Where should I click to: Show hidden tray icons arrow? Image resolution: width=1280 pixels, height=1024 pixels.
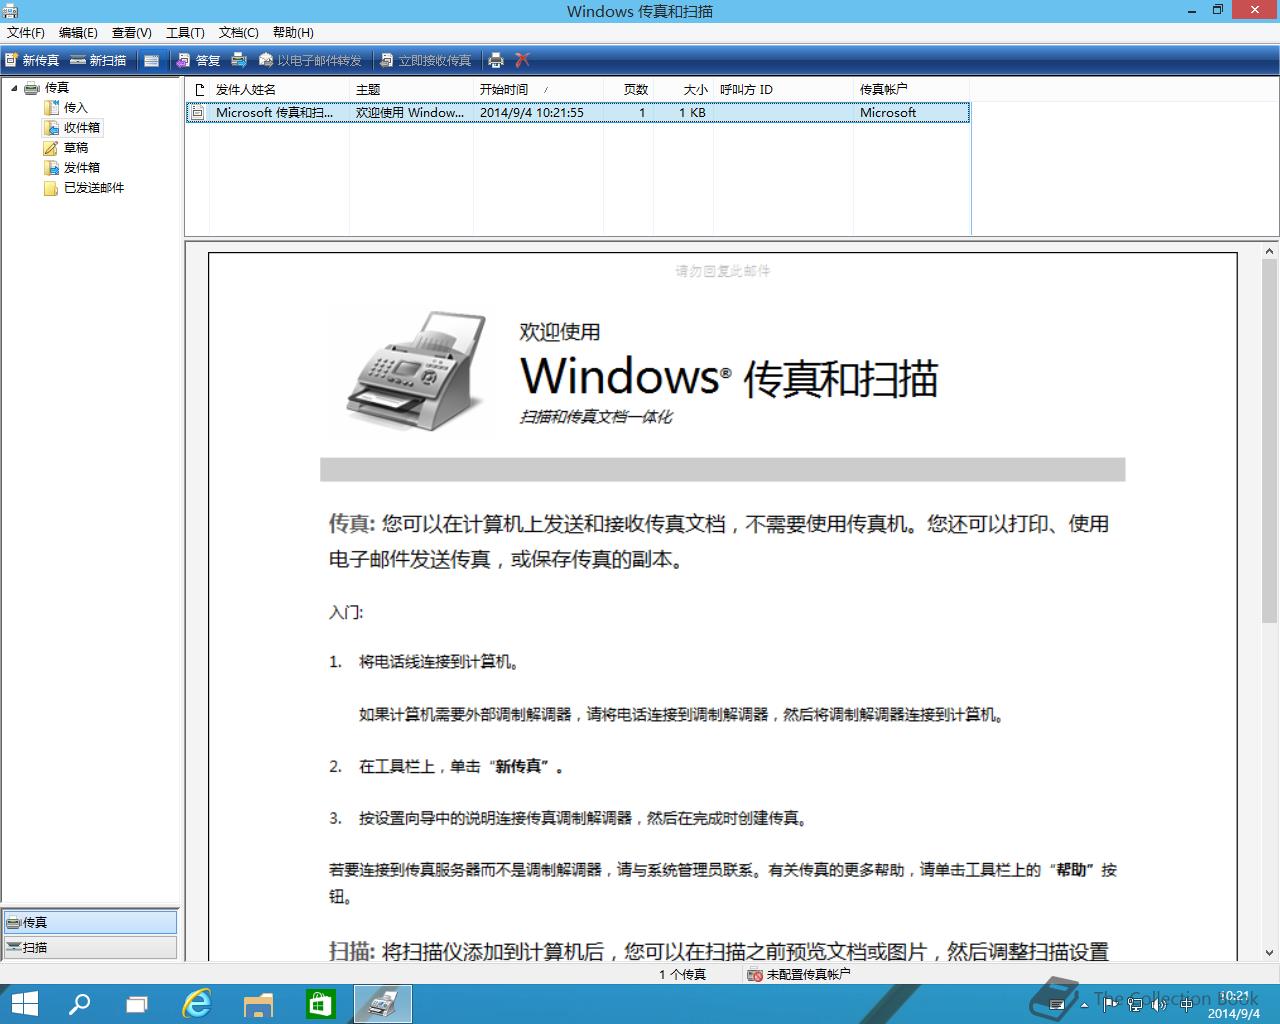tap(1085, 1004)
